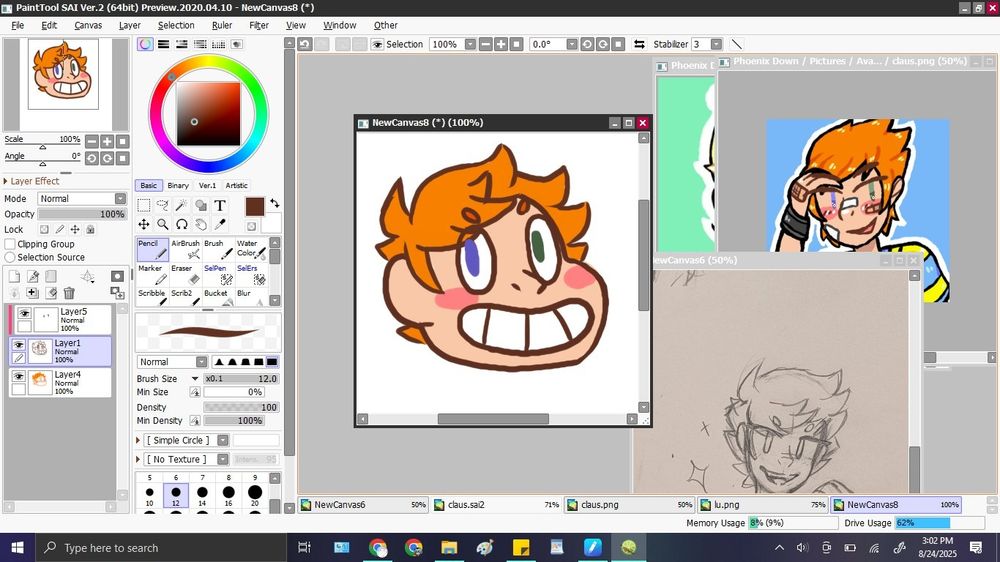The height and width of the screenshot is (562, 1000).
Task: Open the Stabilizer value dropdown
Action: tap(716, 44)
